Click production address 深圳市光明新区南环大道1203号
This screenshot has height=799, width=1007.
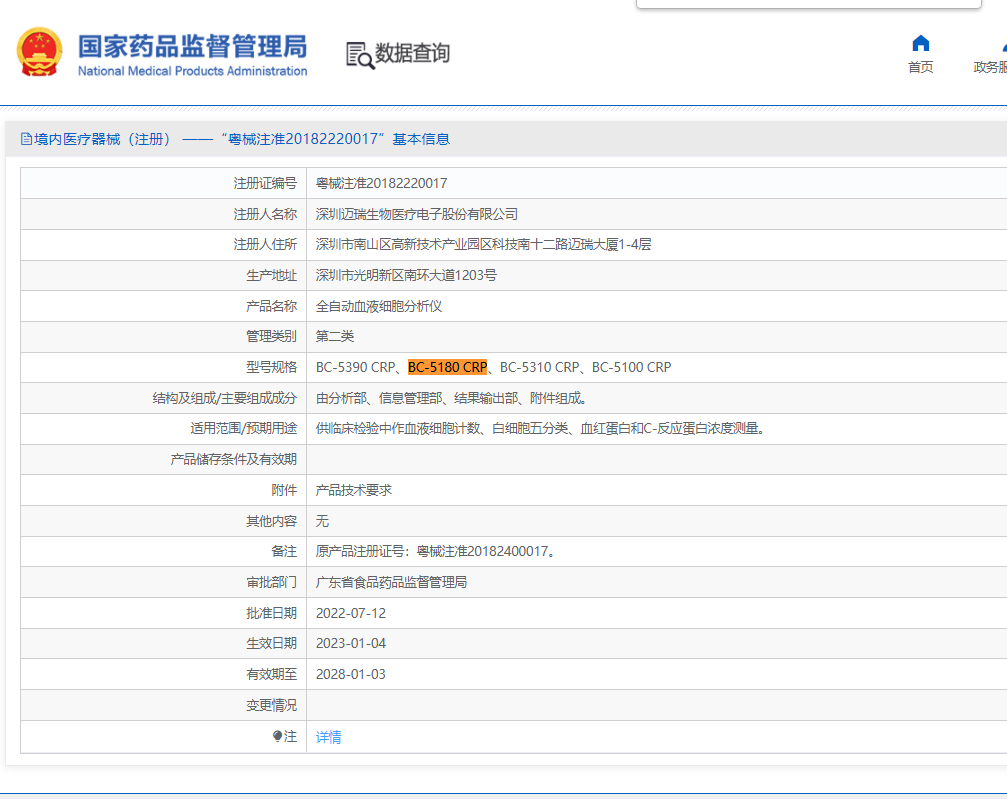pyautogui.click(x=406, y=275)
